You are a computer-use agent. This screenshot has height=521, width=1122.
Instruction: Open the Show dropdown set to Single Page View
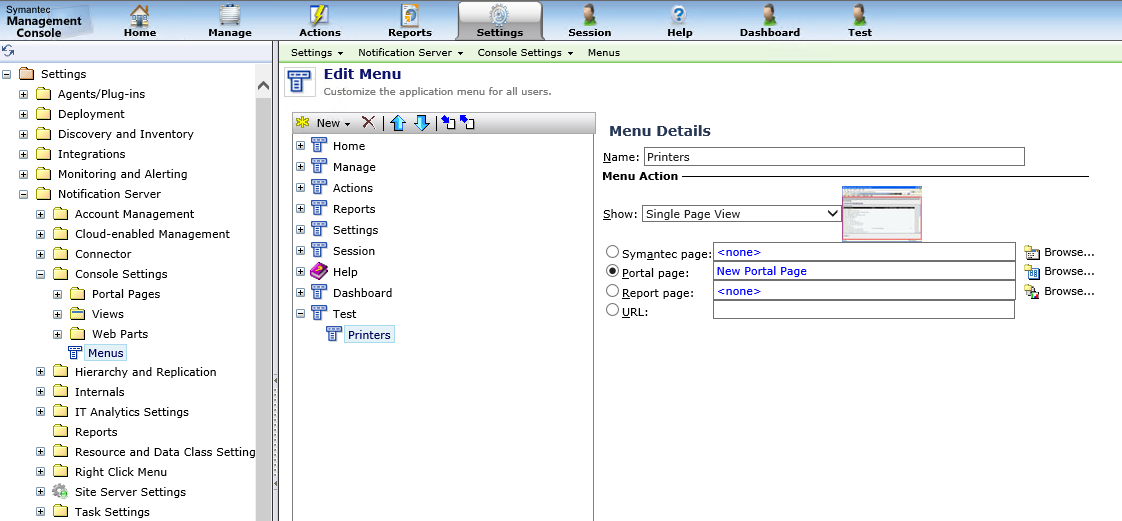[x=741, y=213]
